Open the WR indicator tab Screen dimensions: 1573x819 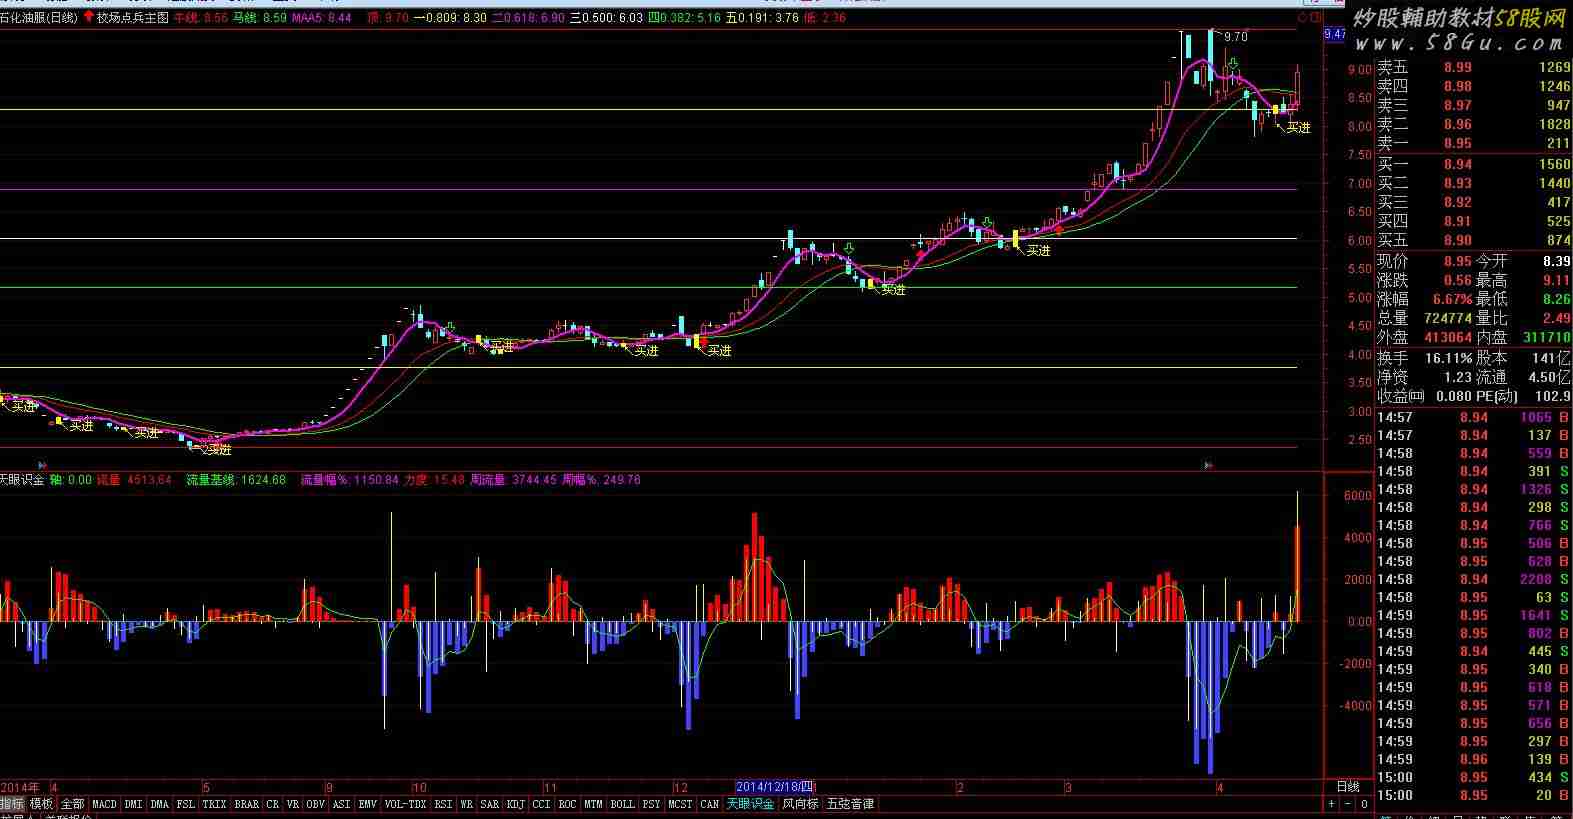467,804
